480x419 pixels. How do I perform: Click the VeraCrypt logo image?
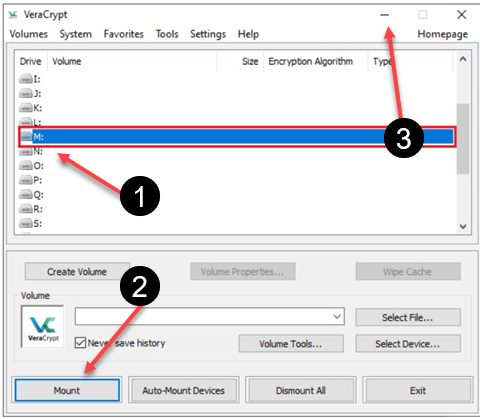tap(43, 327)
